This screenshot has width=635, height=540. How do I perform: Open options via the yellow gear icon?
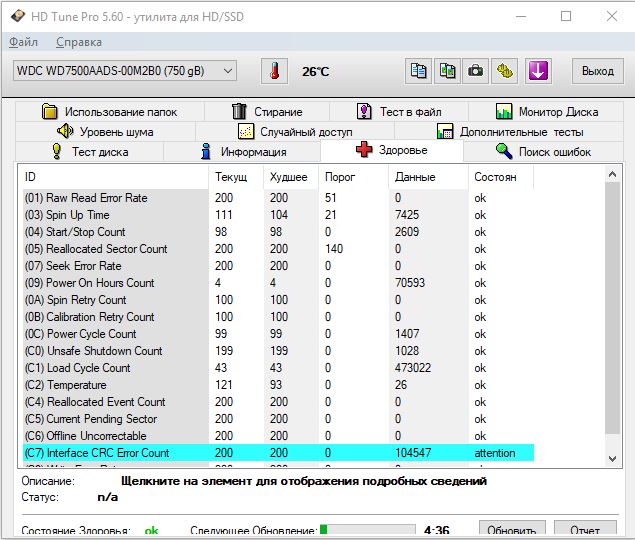(504, 71)
